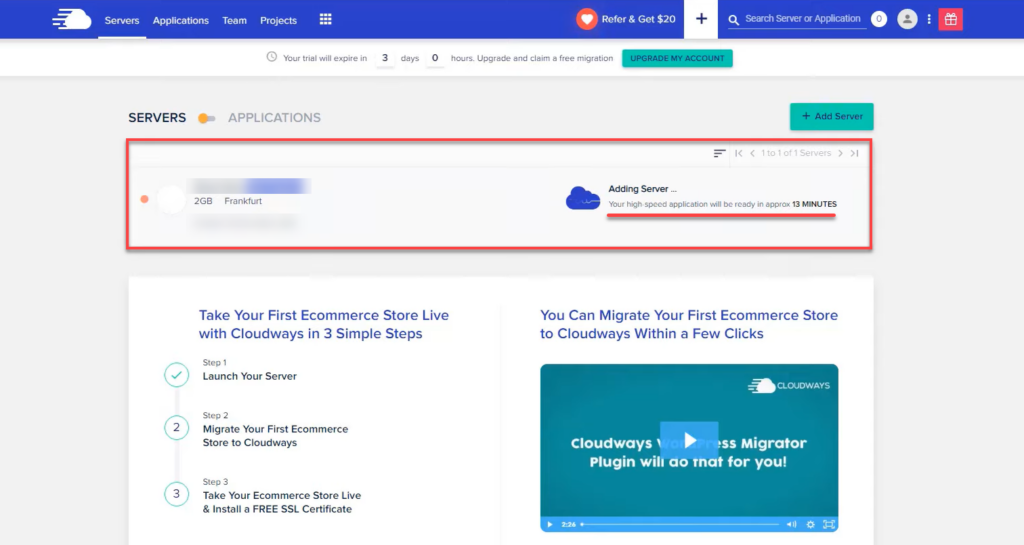Click Take Your Ecommerce Store Live step
This screenshot has height=545, width=1024.
tap(281, 502)
